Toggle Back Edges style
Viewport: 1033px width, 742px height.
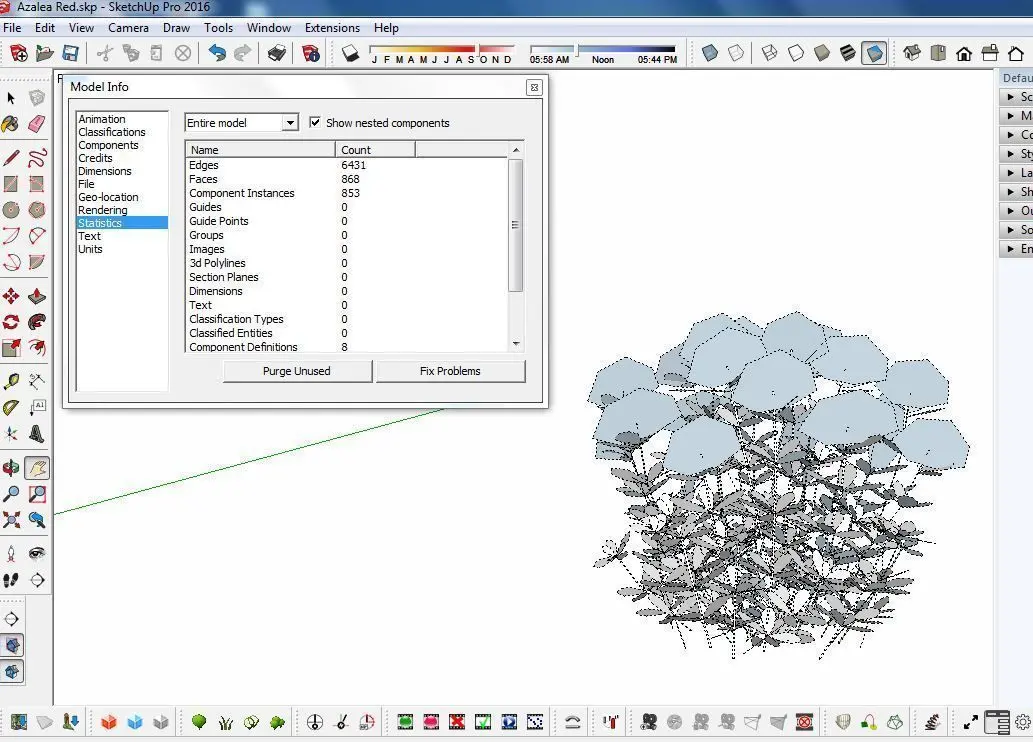[736, 53]
